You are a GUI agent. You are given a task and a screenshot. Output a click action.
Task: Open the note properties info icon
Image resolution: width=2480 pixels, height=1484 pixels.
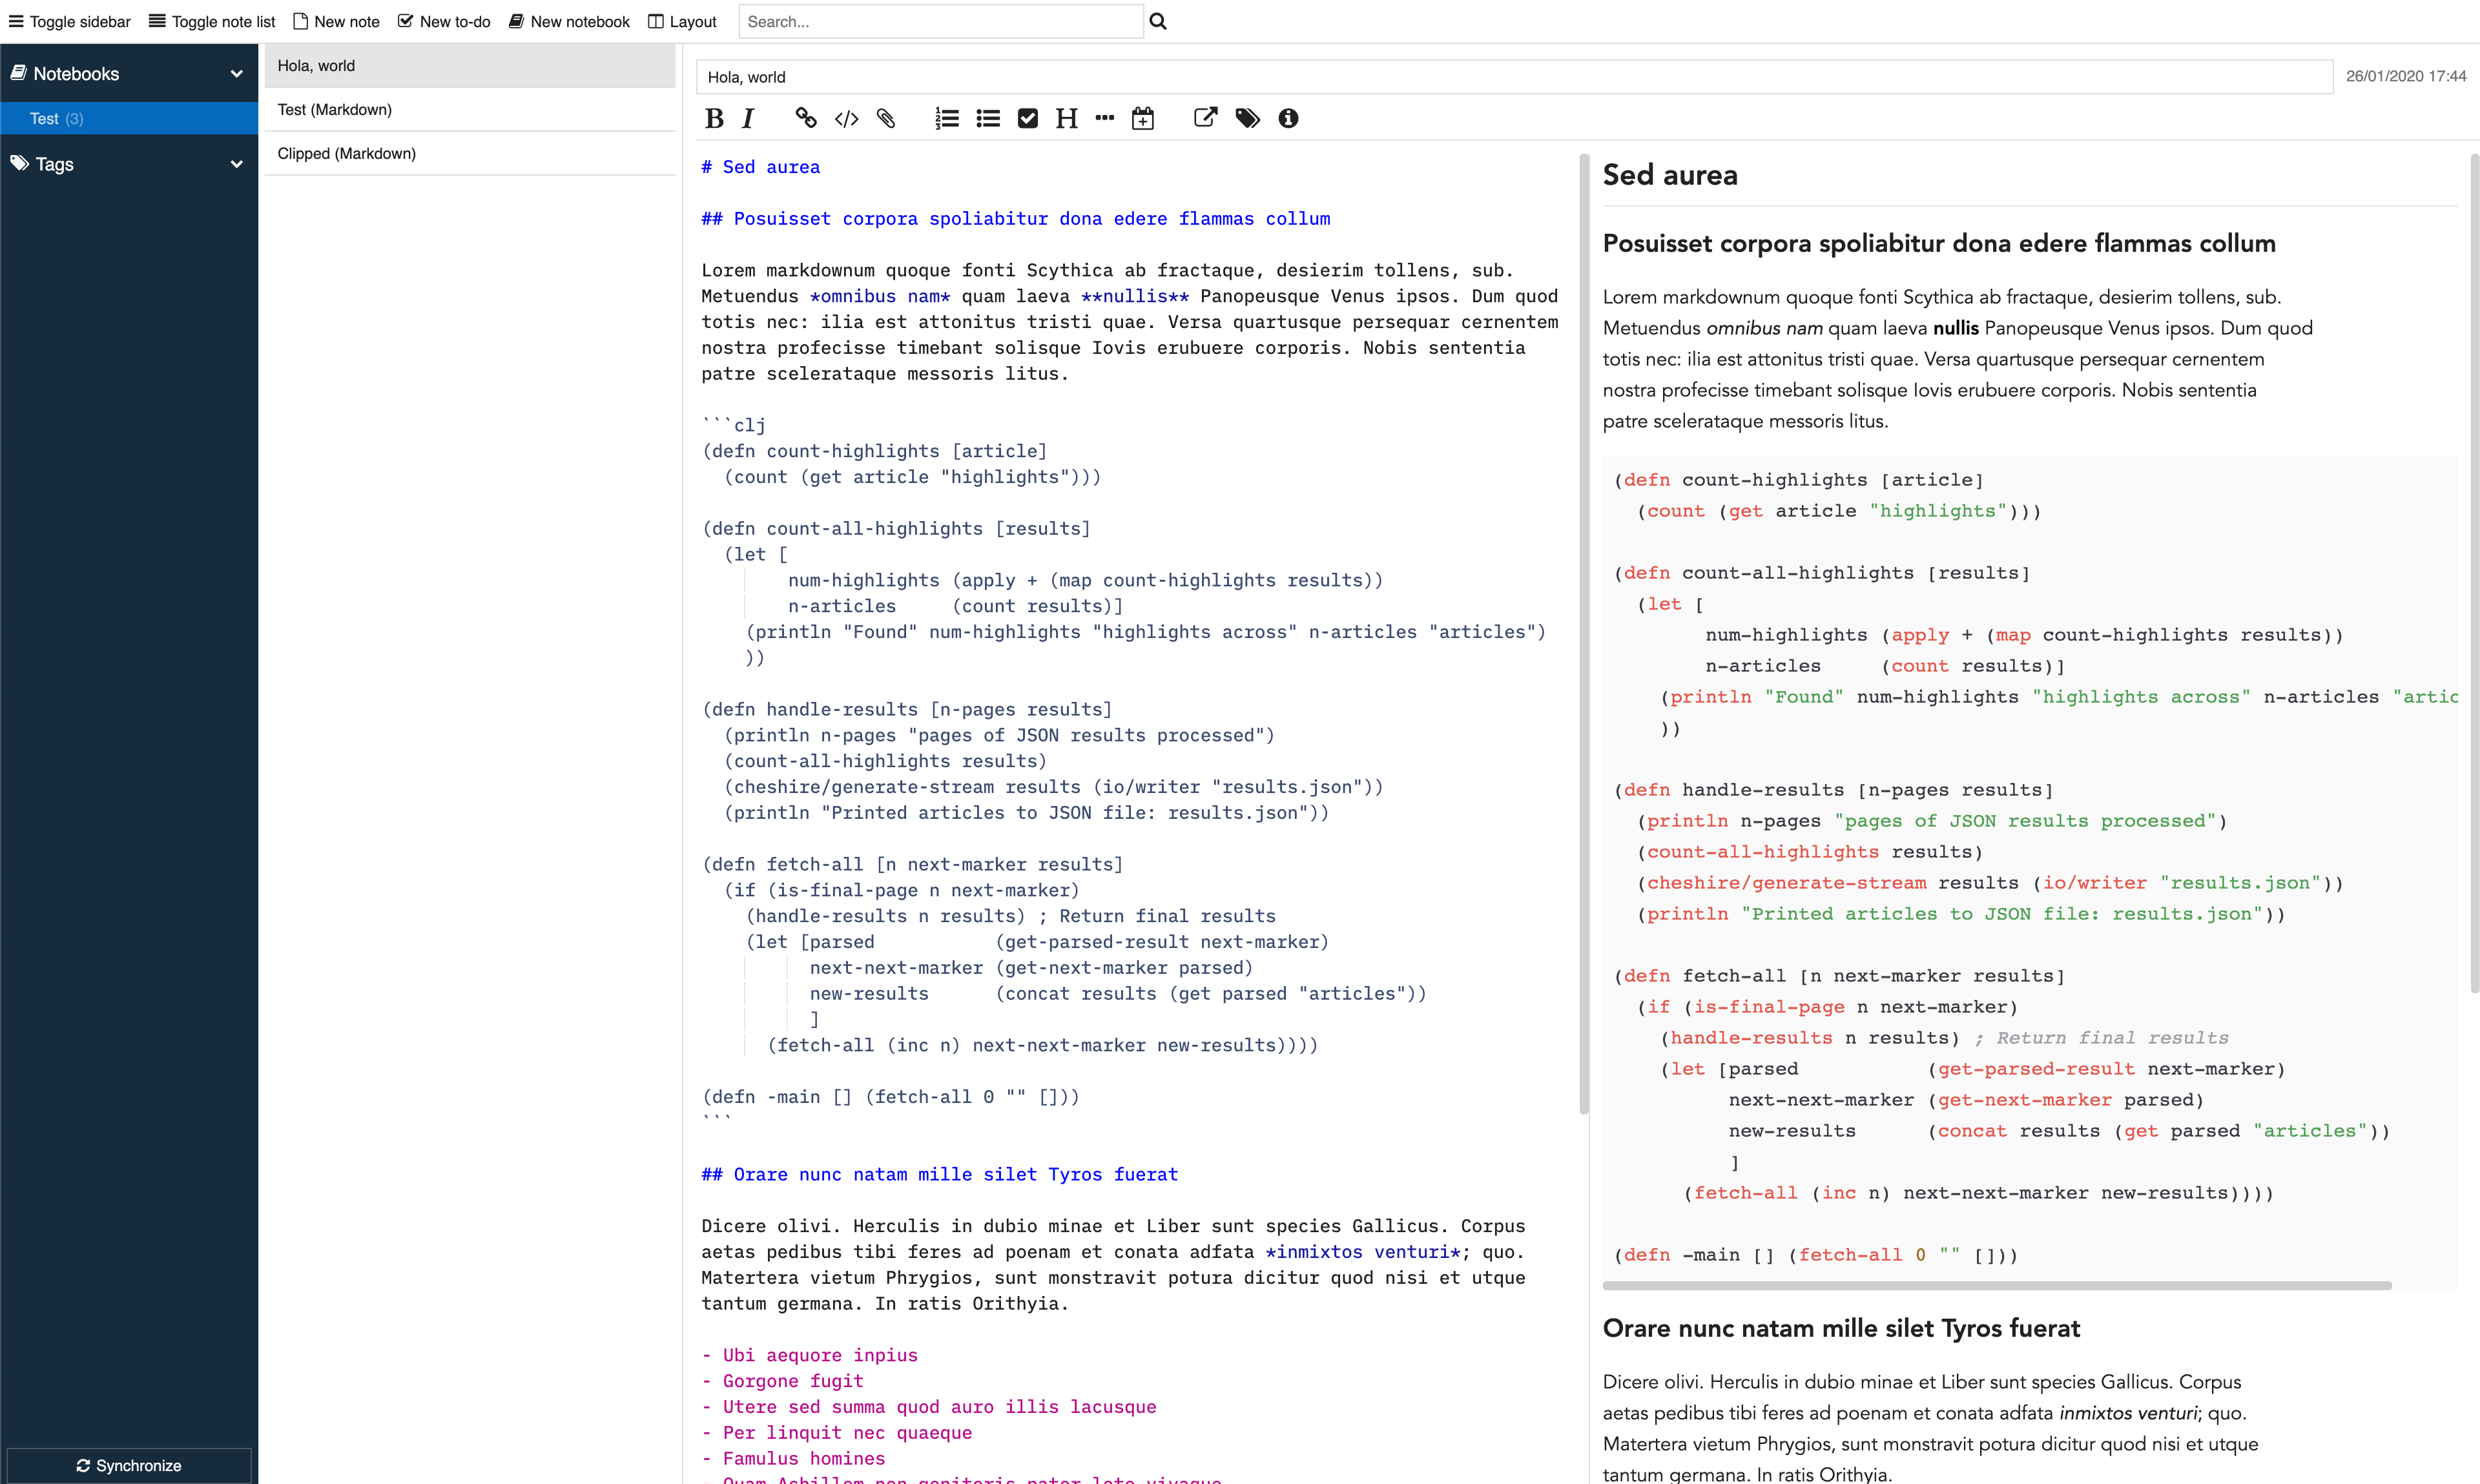(x=1288, y=119)
